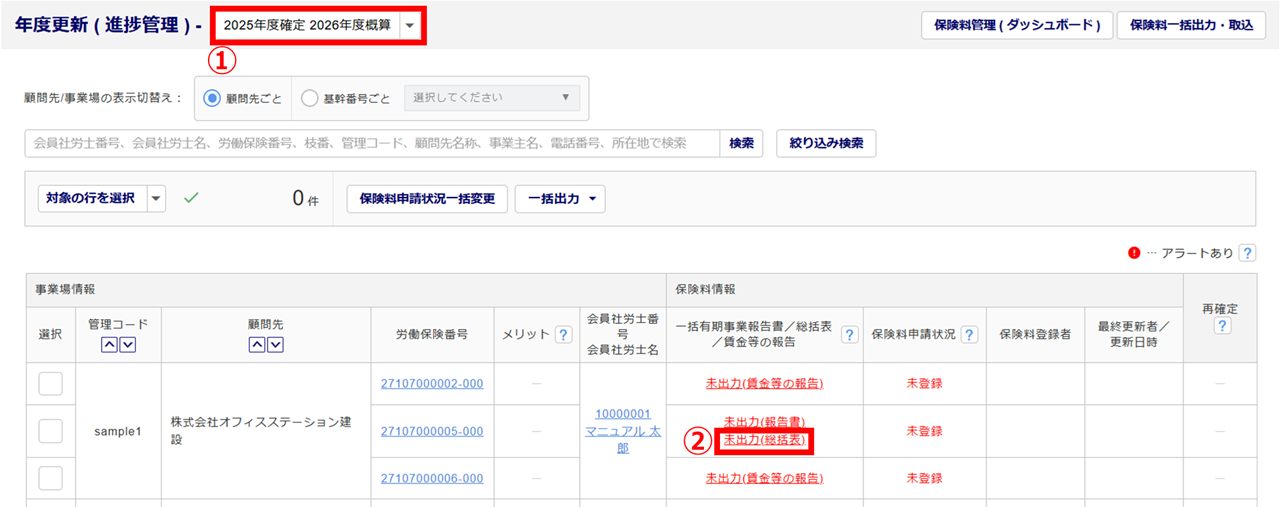
Task: Click 保険料一括出力・取込 button
Action: [x=1190, y=25]
